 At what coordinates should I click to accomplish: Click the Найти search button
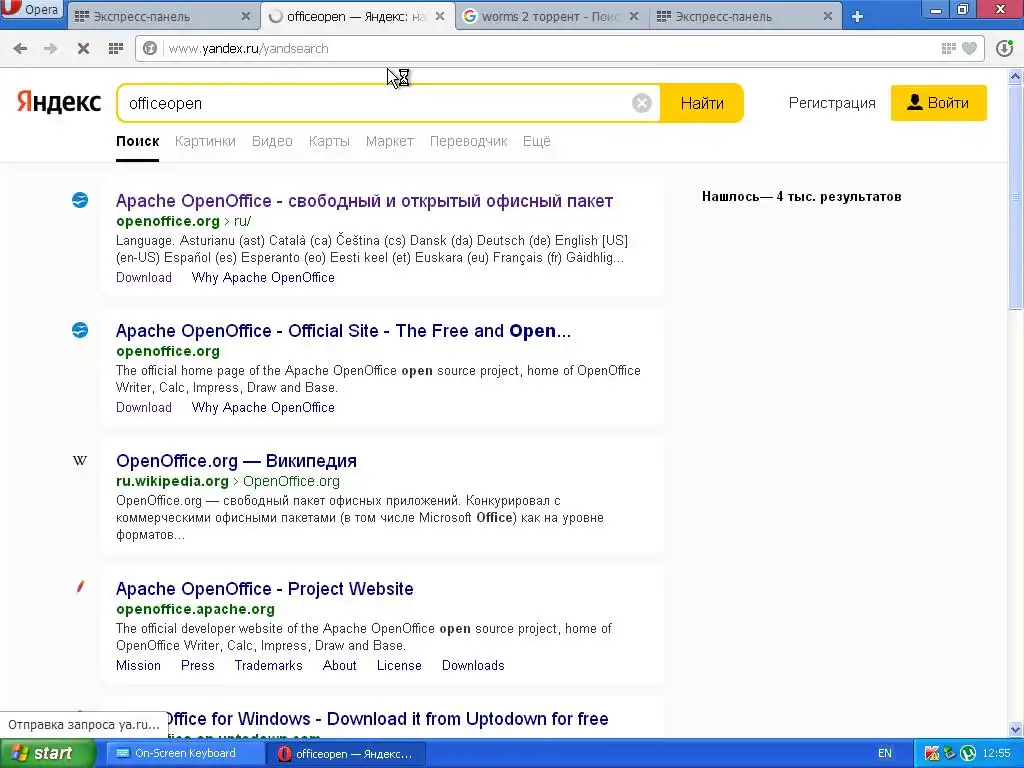(x=702, y=103)
